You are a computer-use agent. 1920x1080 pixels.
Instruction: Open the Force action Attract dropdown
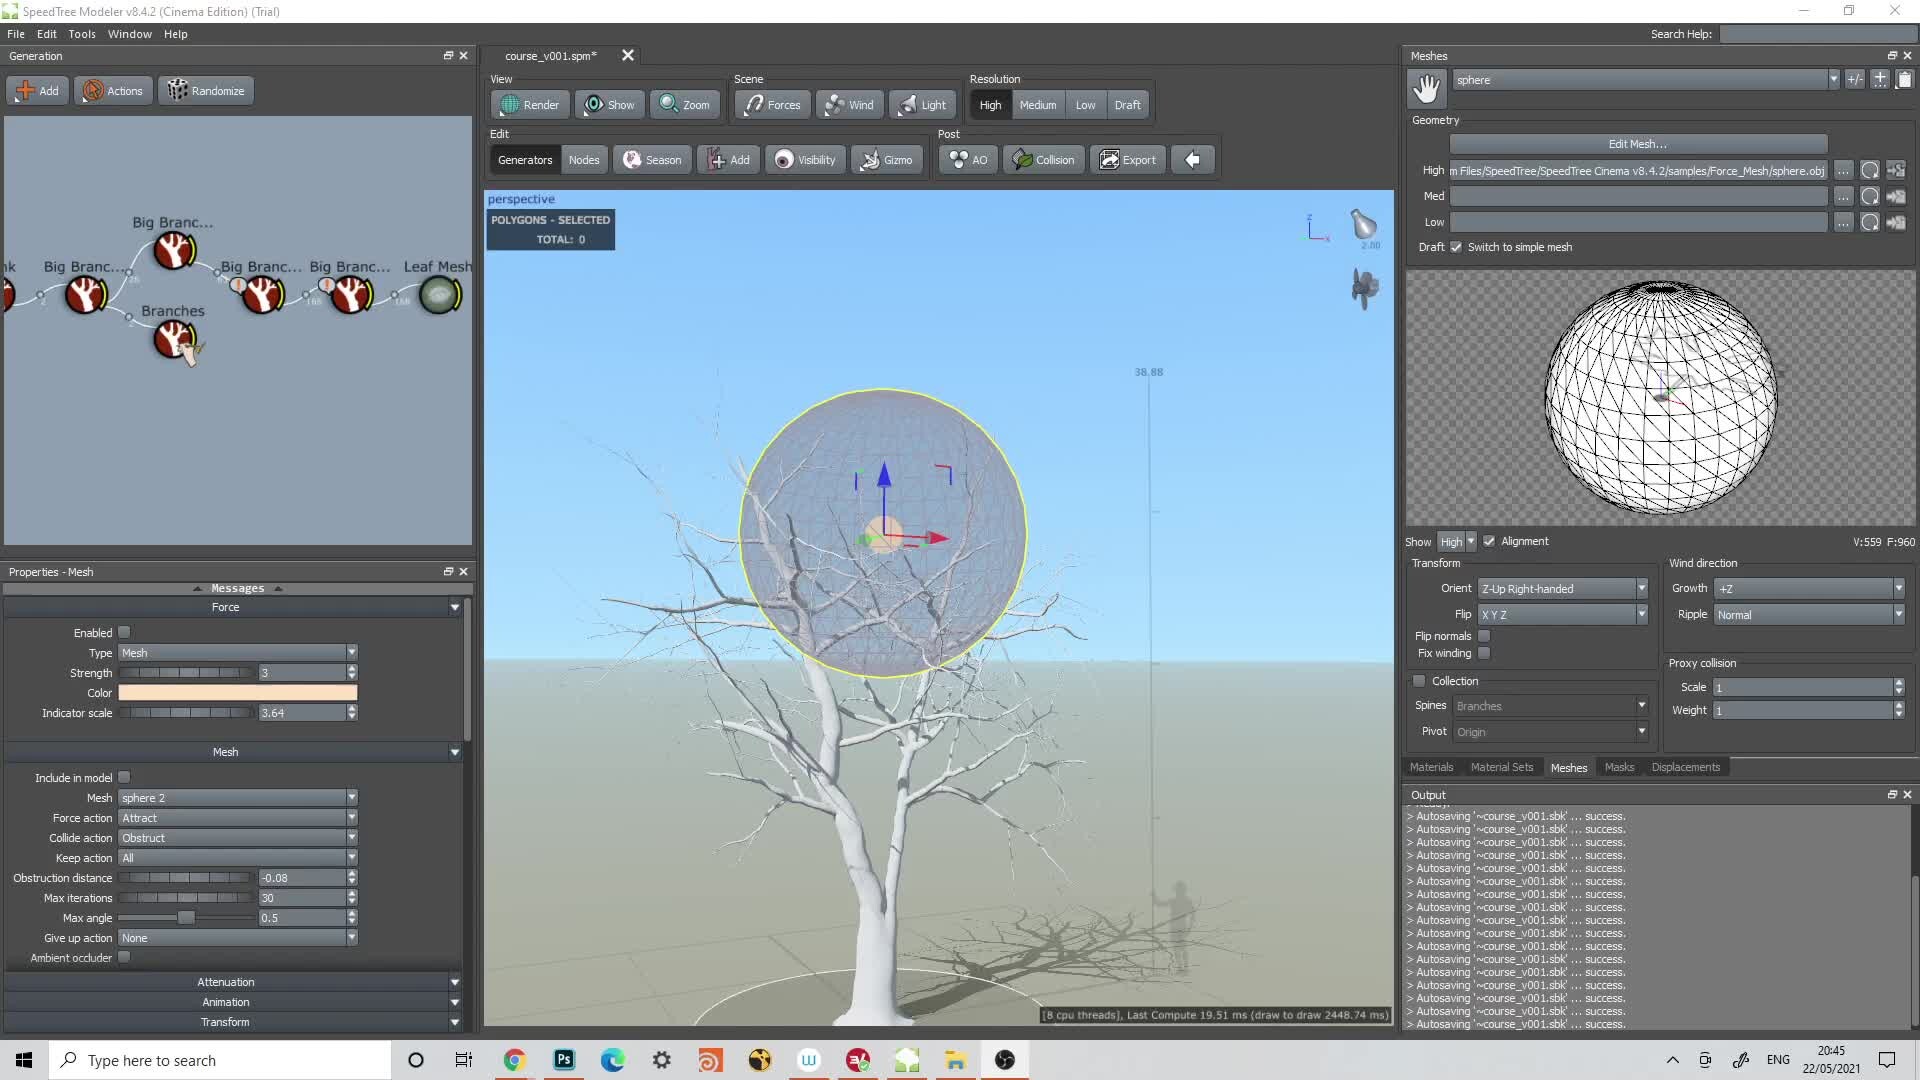(x=237, y=817)
